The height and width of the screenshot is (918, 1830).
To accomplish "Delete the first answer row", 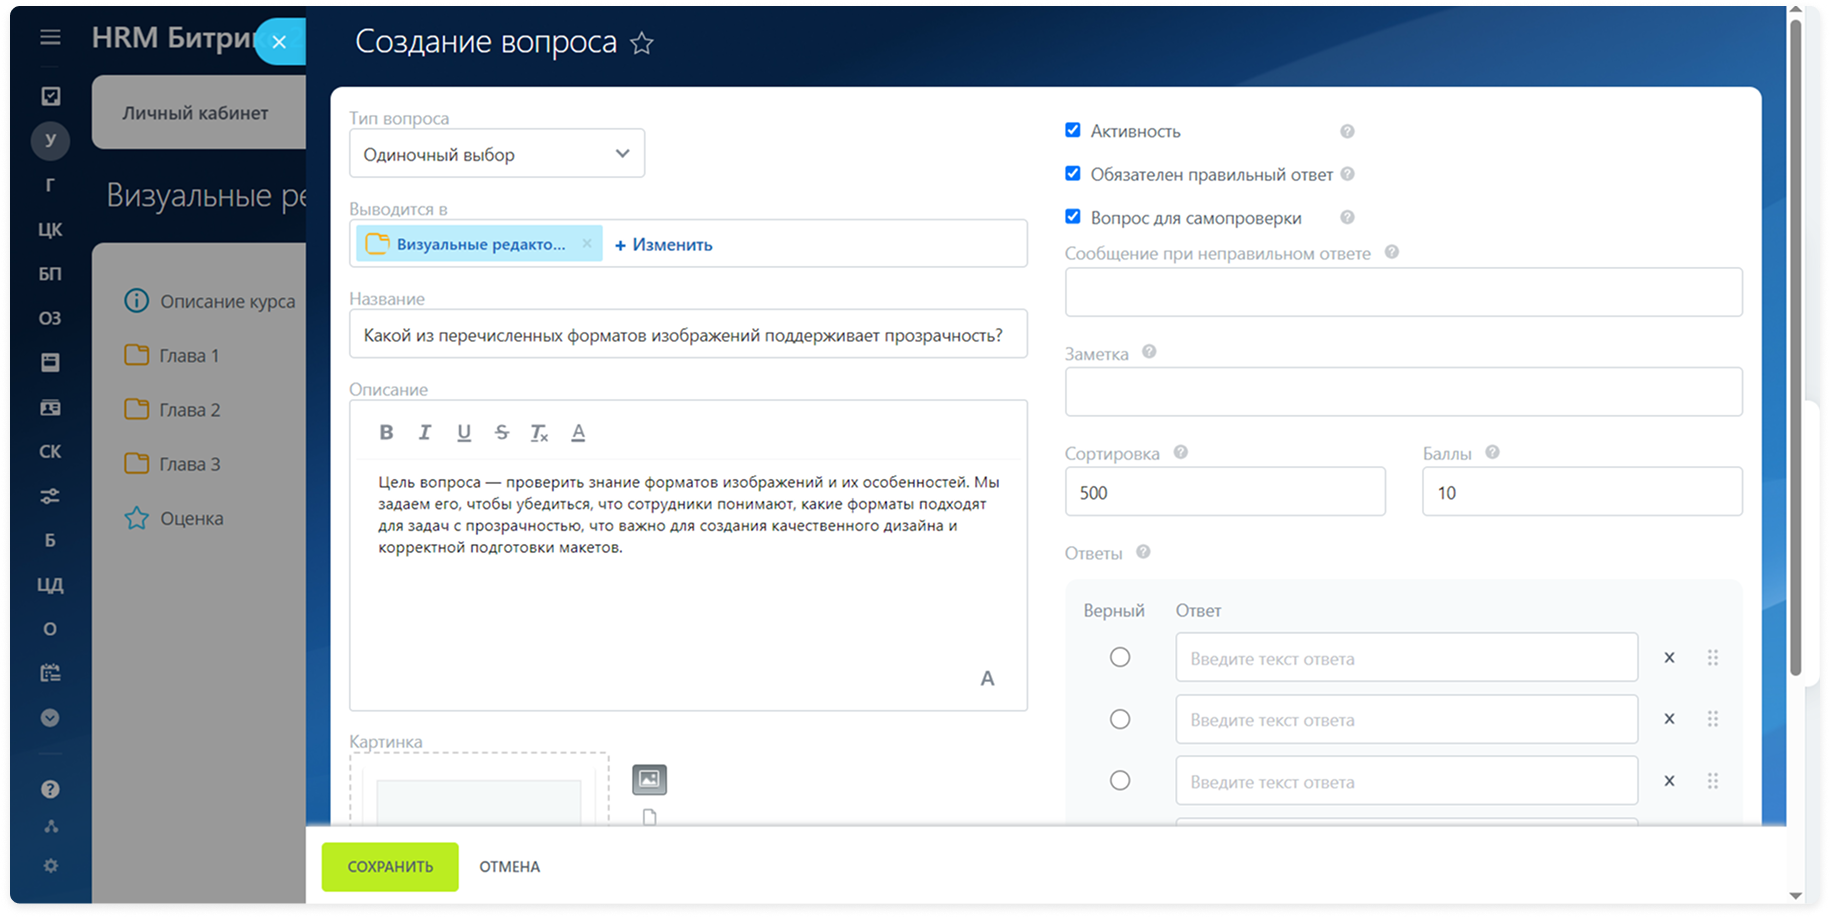I will tap(1669, 658).
